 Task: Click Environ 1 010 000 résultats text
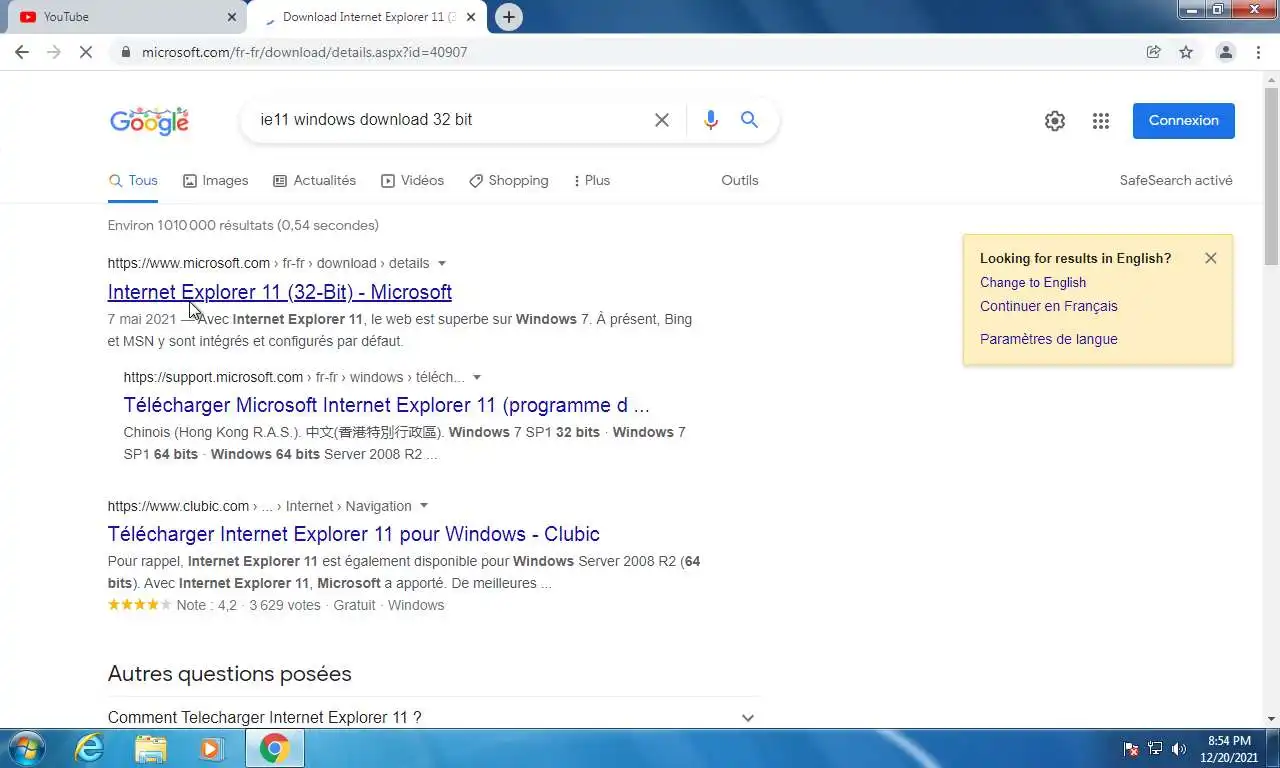(243, 226)
